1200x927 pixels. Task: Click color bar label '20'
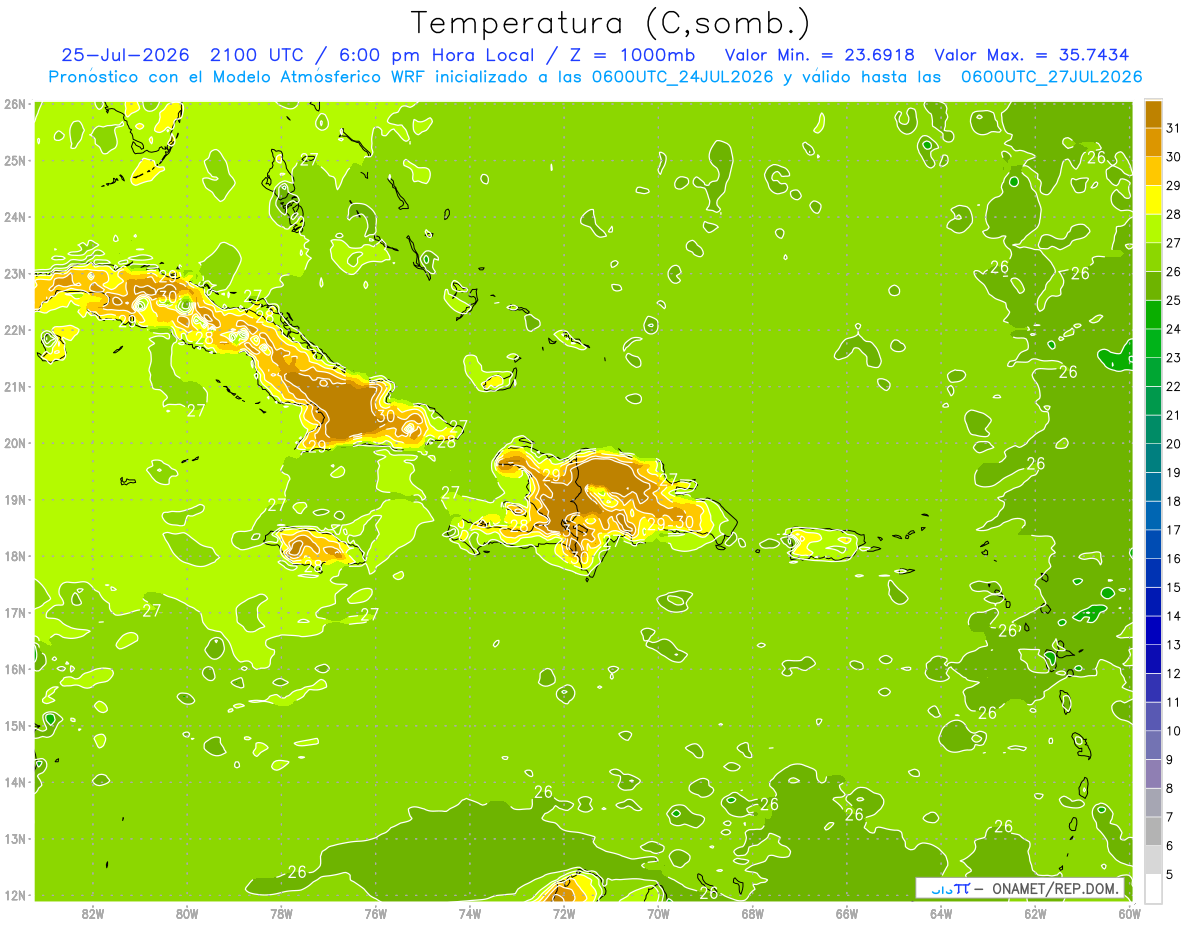(x=1174, y=444)
